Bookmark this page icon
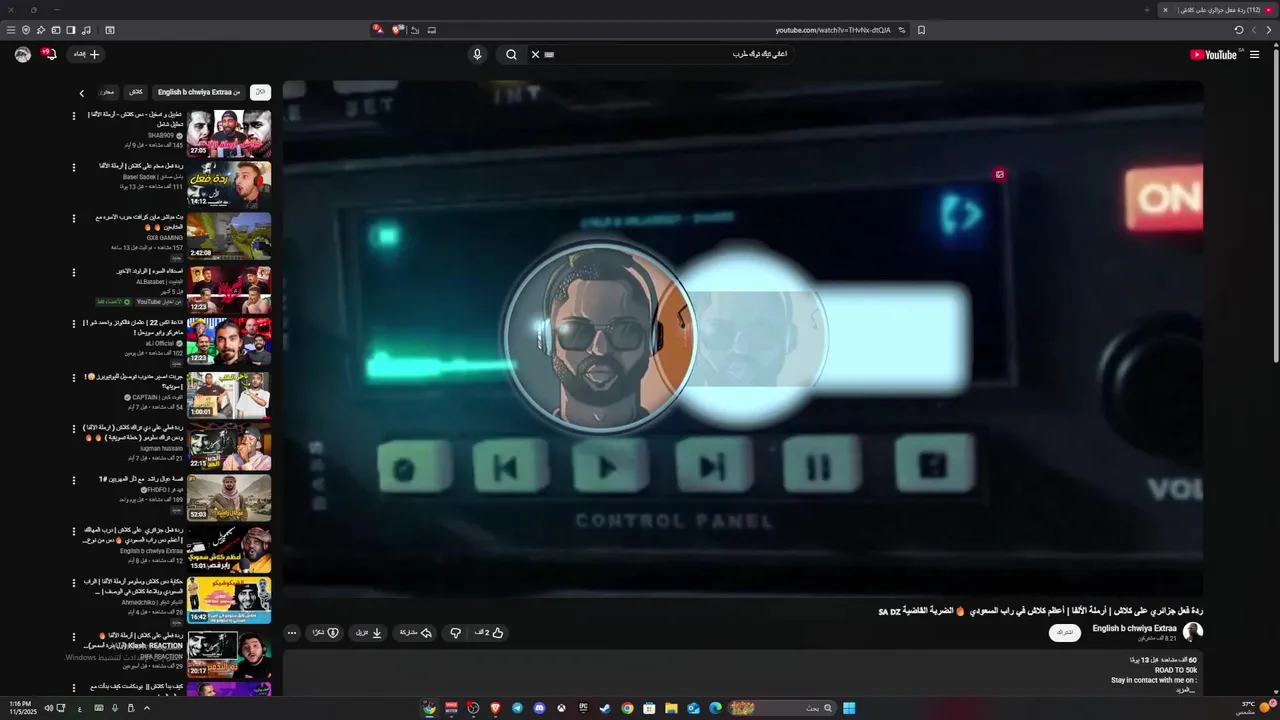The width and height of the screenshot is (1280, 720). [x=921, y=30]
